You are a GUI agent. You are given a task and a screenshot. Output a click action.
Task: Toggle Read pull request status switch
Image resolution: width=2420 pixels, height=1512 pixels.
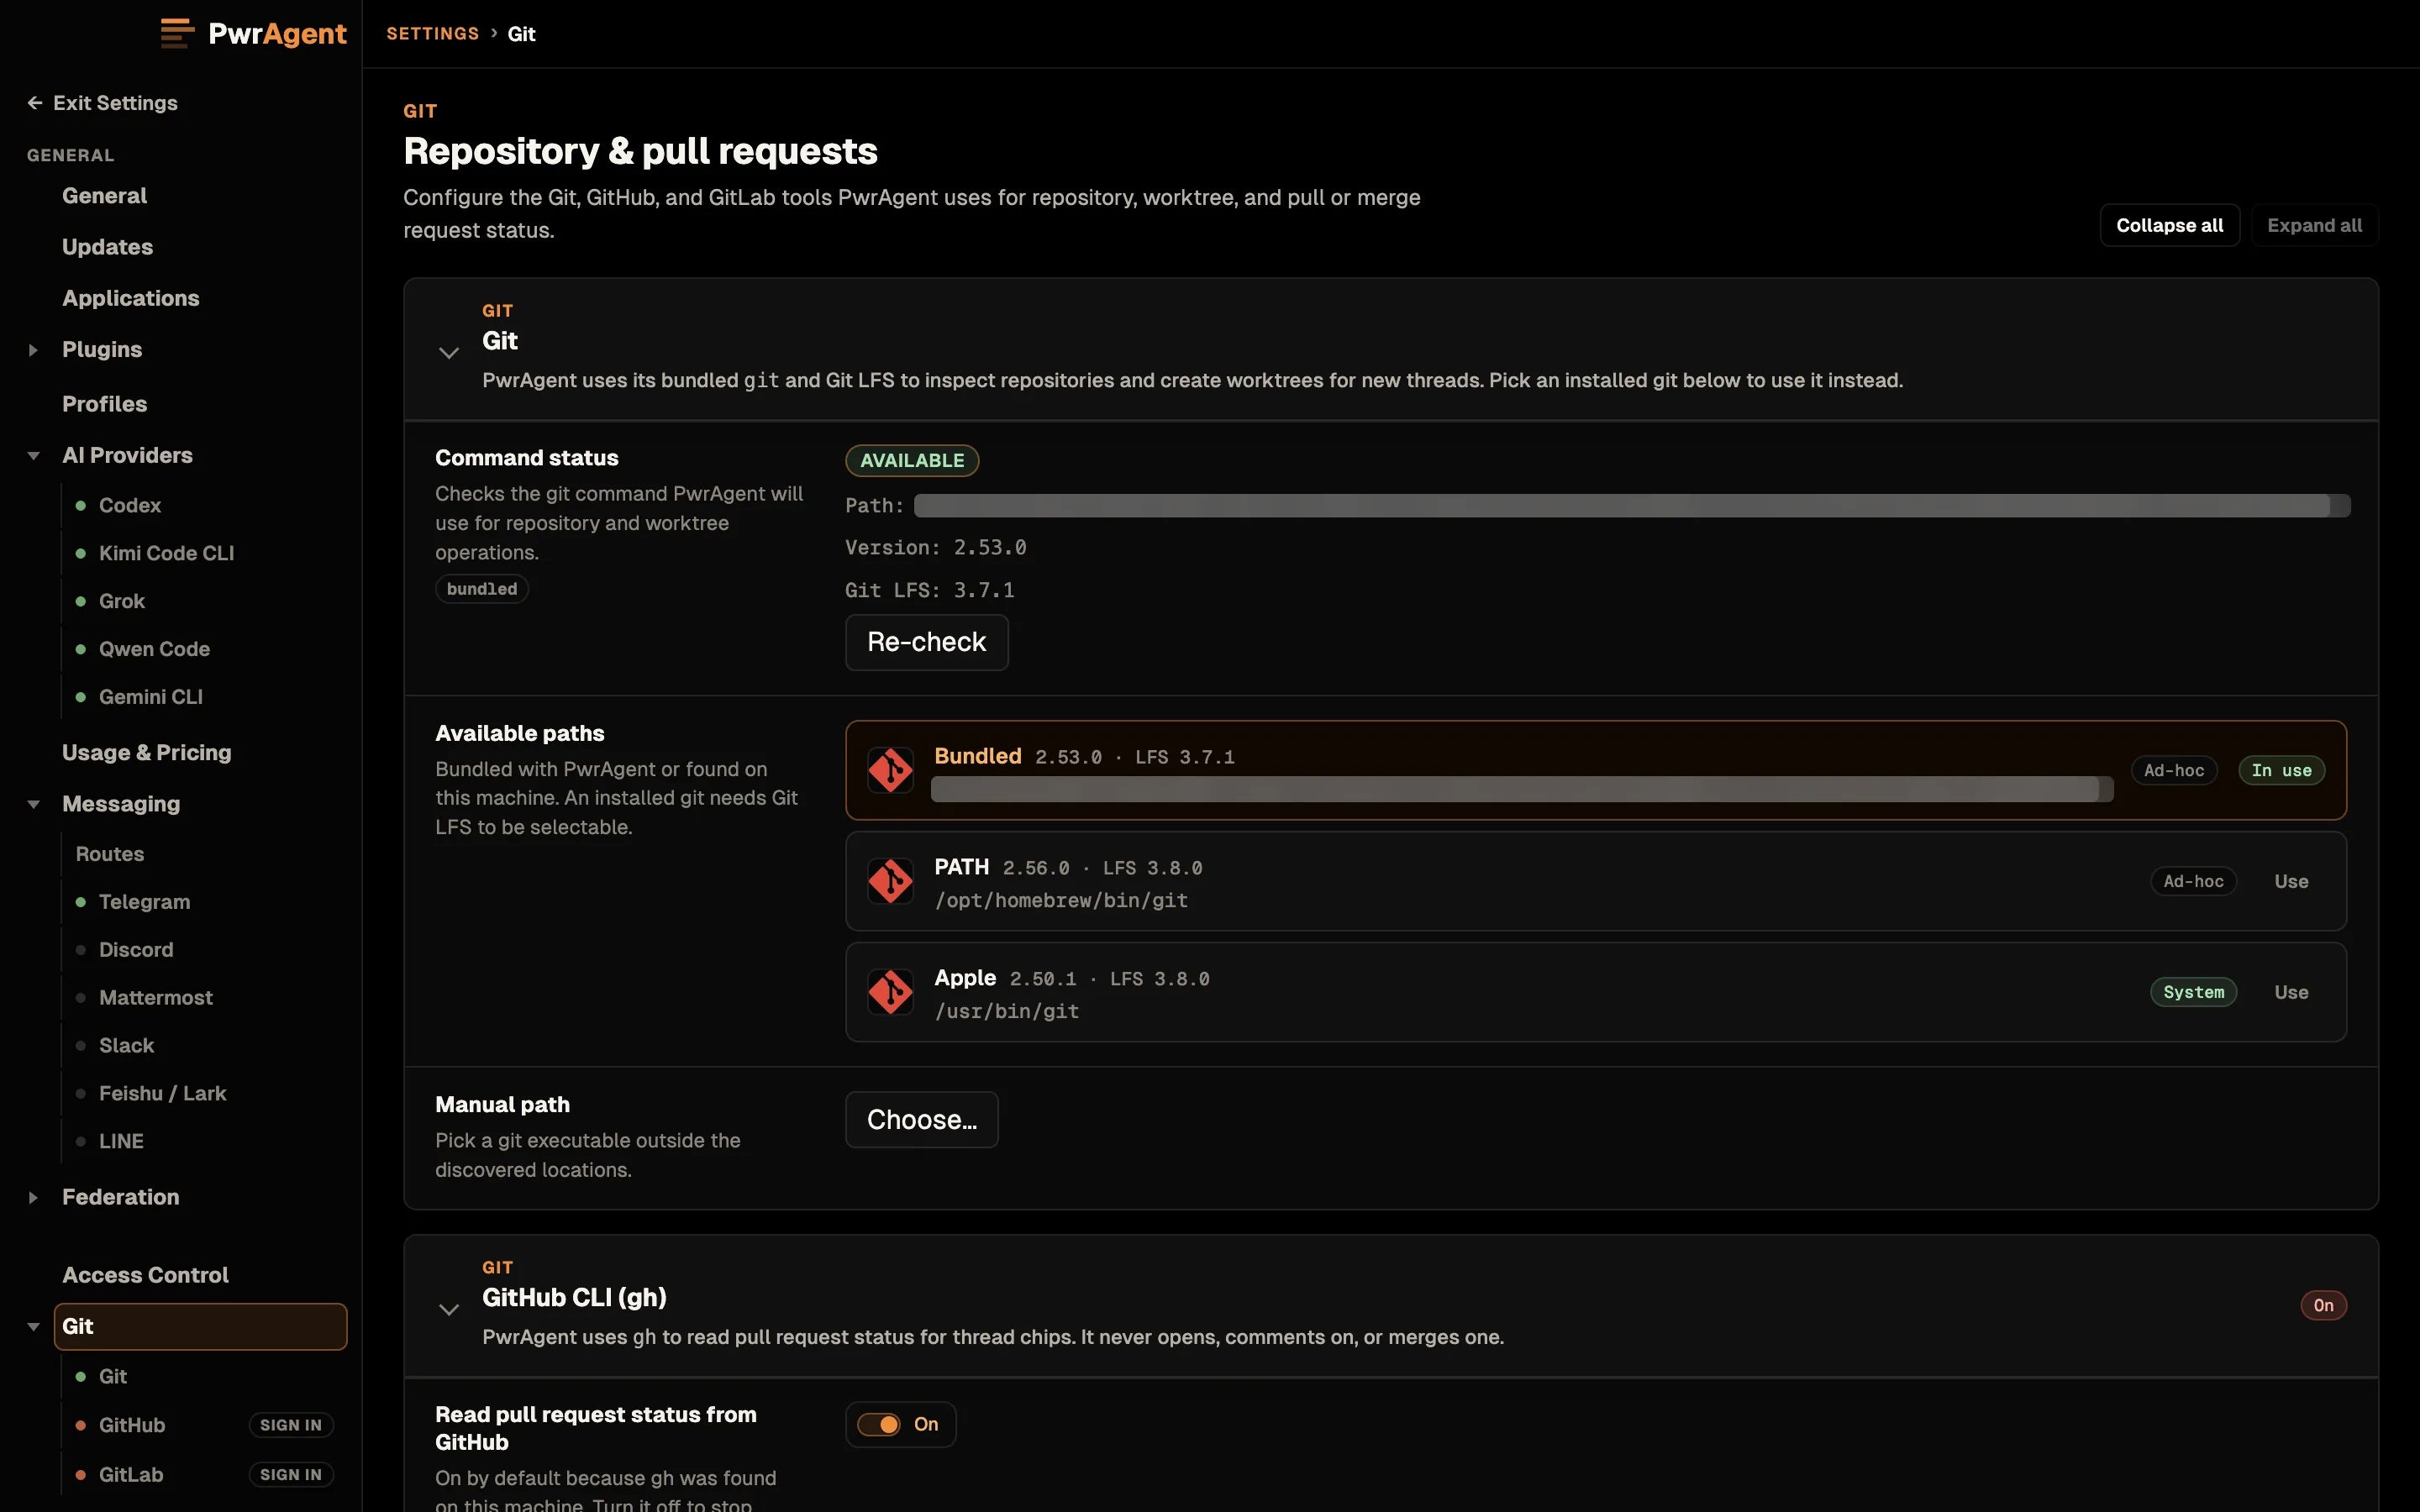(x=879, y=1424)
